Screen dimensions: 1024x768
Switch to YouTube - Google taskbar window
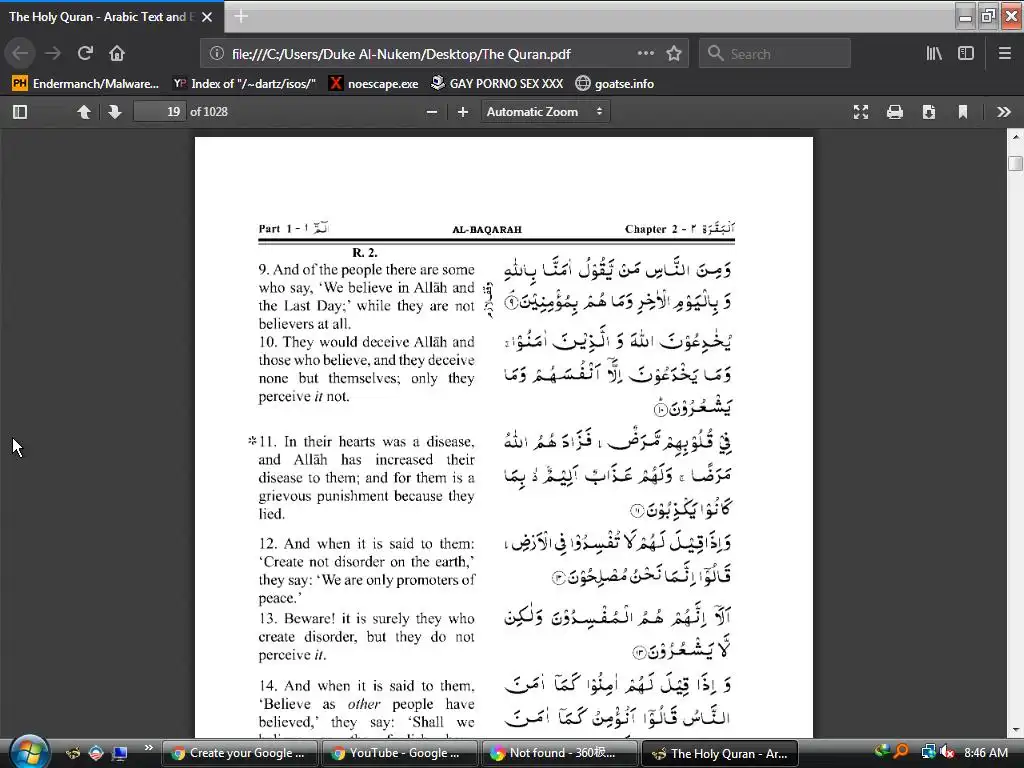(x=399, y=753)
